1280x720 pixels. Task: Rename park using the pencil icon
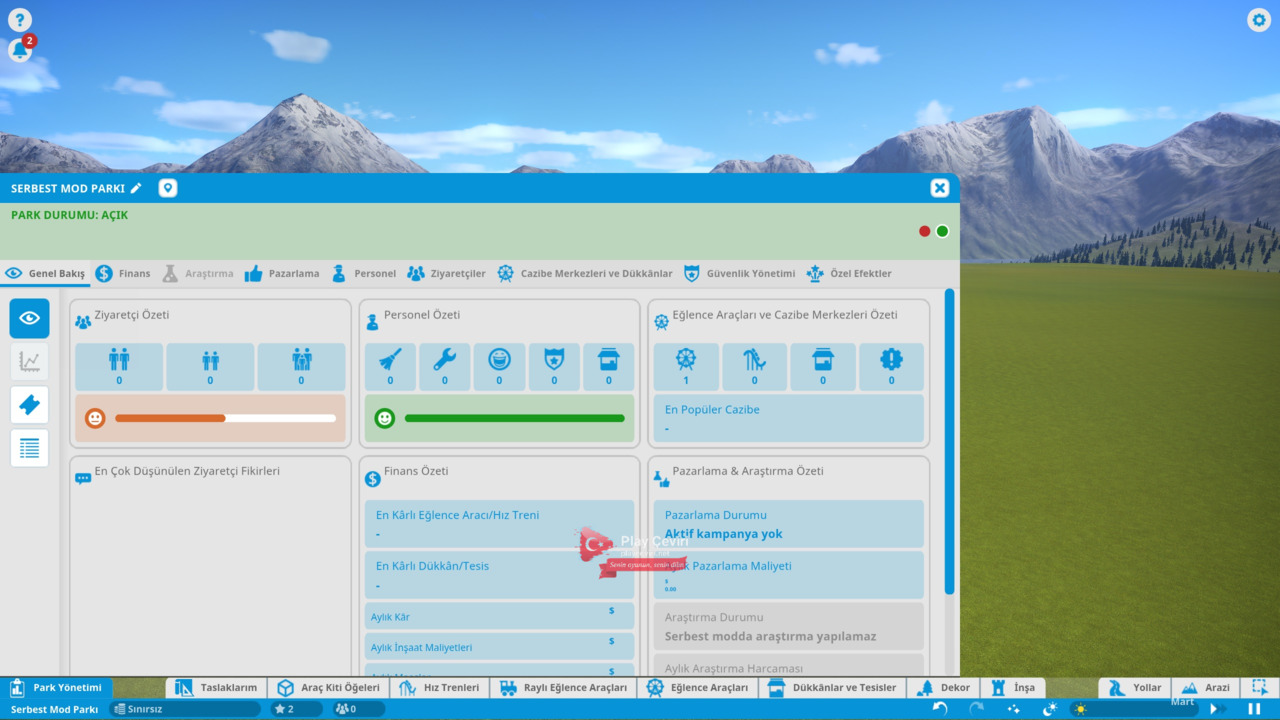pyautogui.click(x=136, y=188)
